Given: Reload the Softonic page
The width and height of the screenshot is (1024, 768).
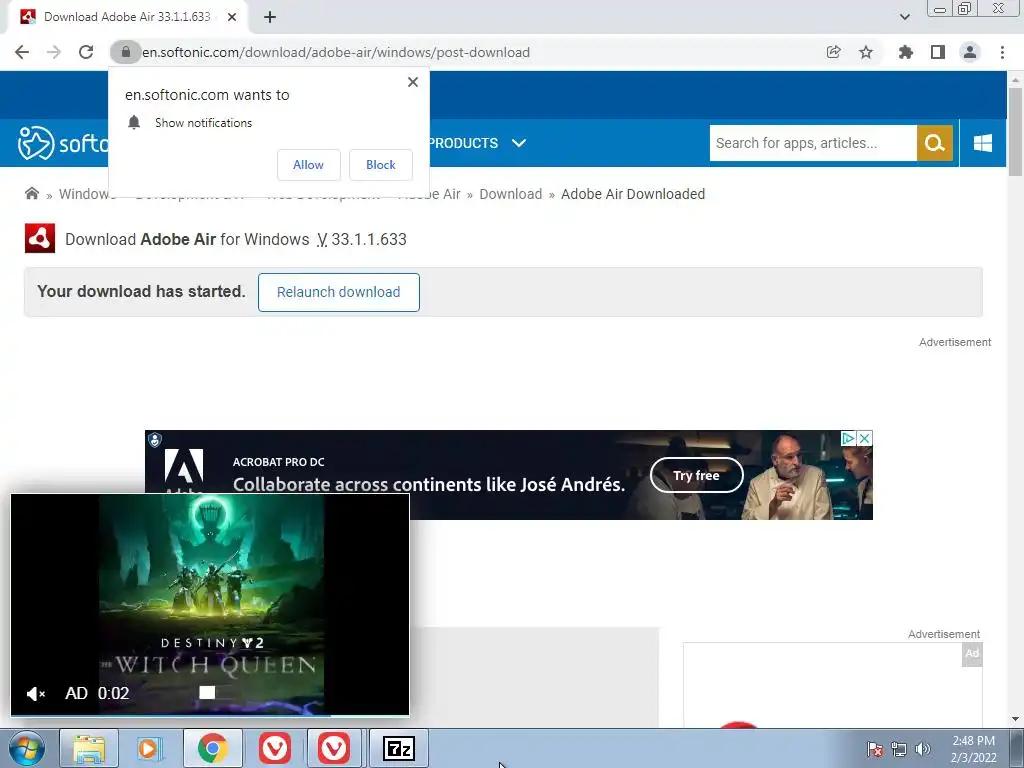Looking at the screenshot, I should click(x=86, y=52).
